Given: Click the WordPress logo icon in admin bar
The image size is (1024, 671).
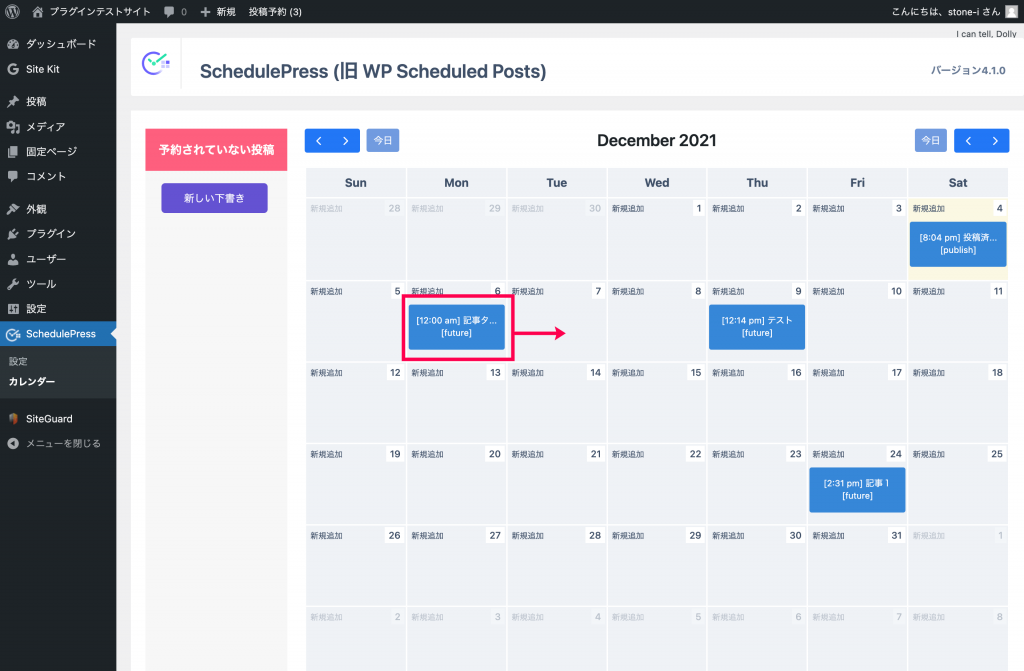Looking at the screenshot, I should coord(12,12).
